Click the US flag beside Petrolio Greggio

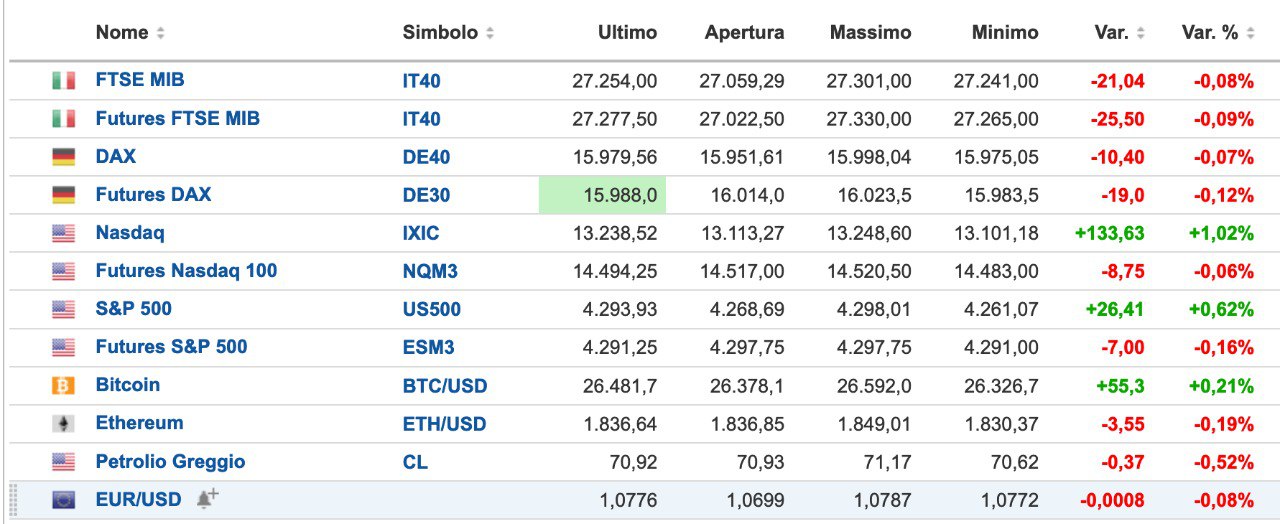(x=63, y=462)
